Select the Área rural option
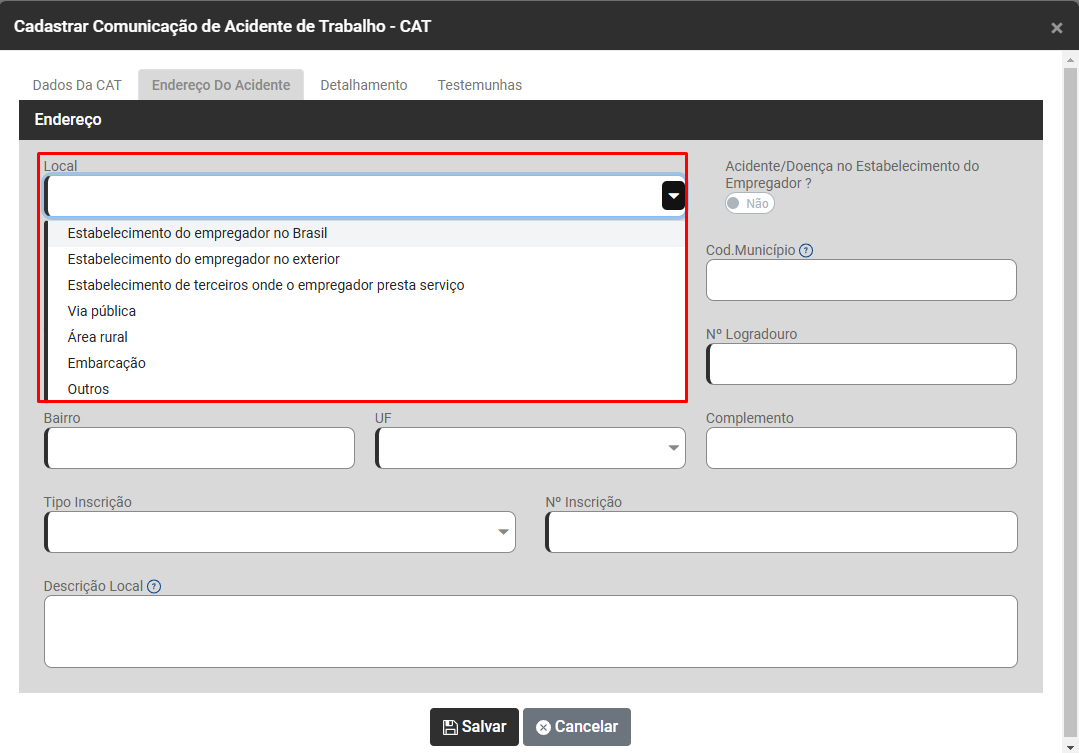 (366, 337)
